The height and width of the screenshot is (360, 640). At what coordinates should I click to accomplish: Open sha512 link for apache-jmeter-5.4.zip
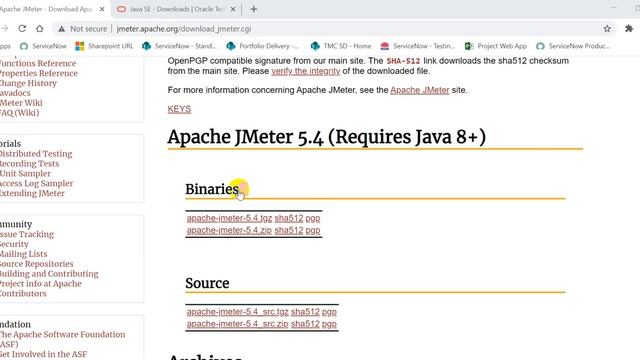pyautogui.click(x=289, y=230)
